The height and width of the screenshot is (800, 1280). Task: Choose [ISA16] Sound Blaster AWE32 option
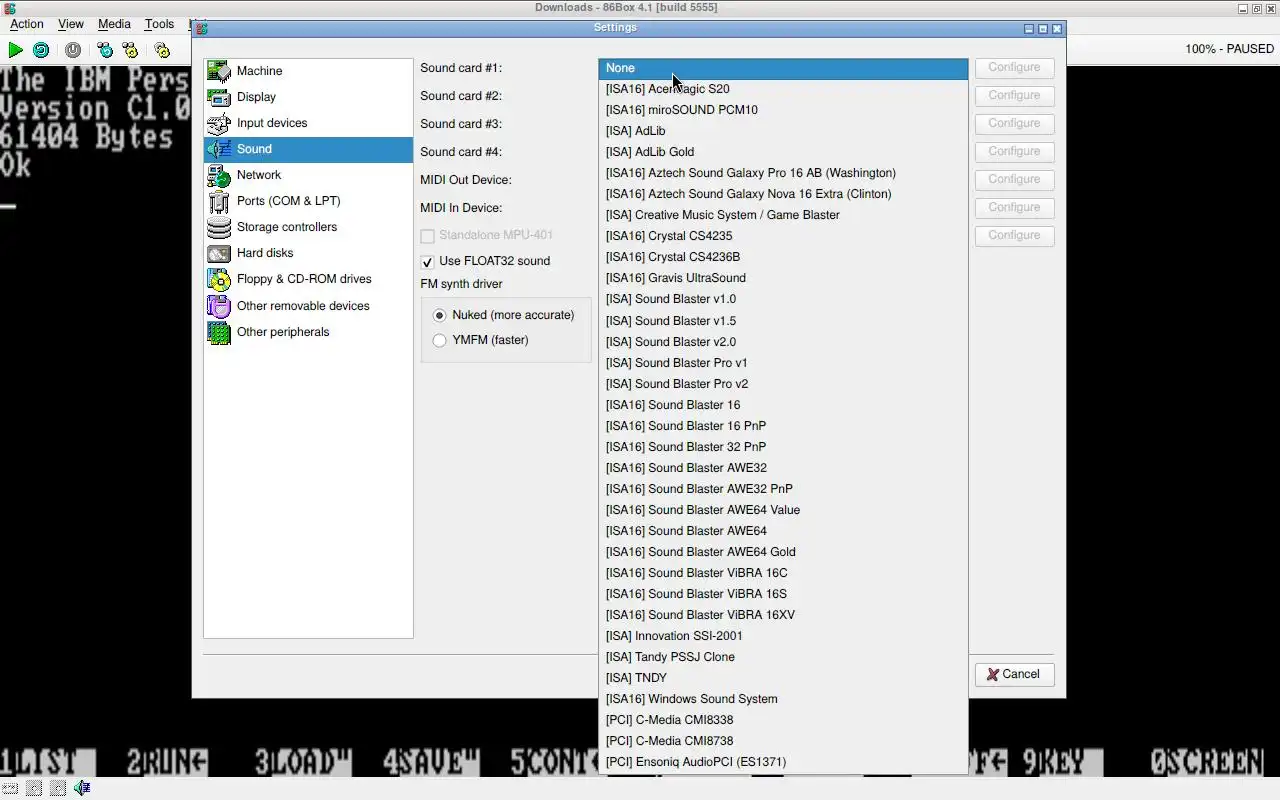[783, 468]
